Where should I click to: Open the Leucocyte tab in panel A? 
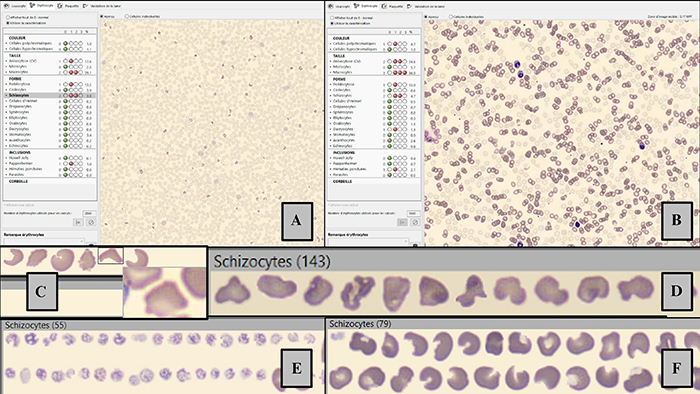[15, 6]
